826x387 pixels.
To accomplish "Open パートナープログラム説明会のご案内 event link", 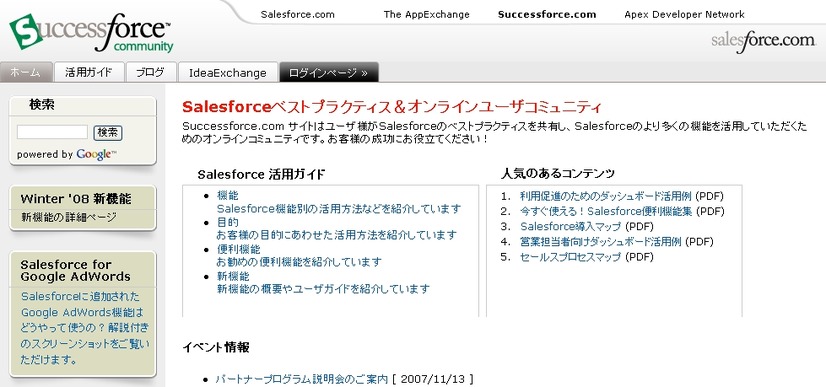I will (x=302, y=379).
